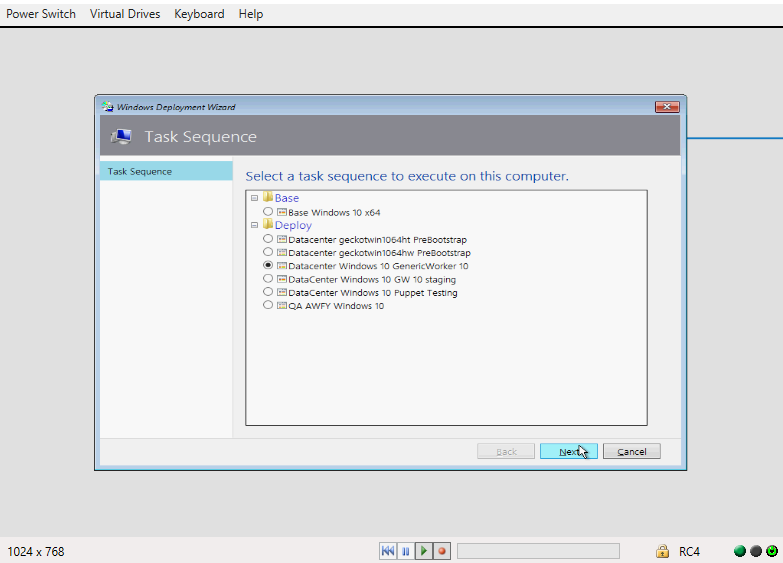Click 'Datacenter geckotwin1064hw PreBootstrap' text

(x=380, y=253)
